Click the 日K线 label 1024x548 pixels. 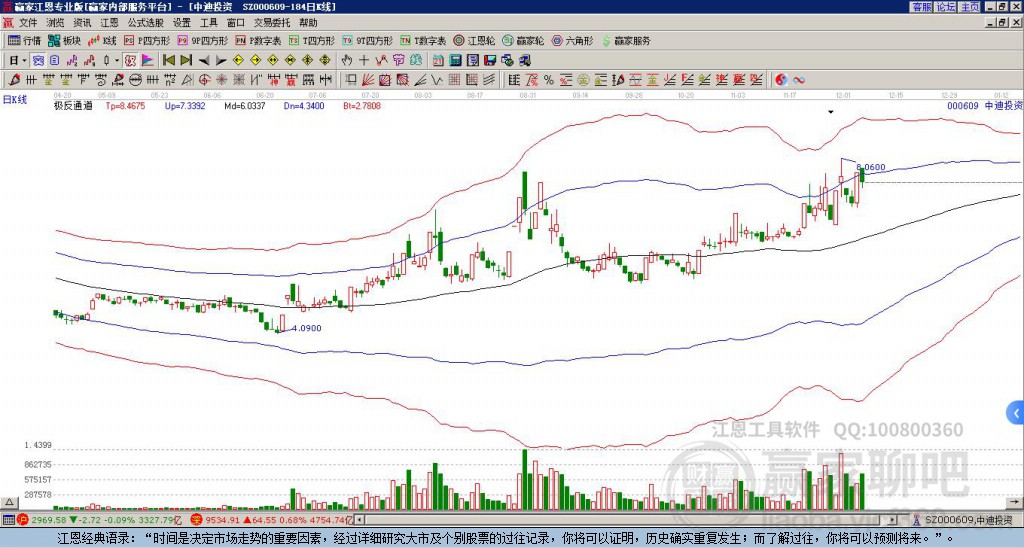(x=15, y=99)
